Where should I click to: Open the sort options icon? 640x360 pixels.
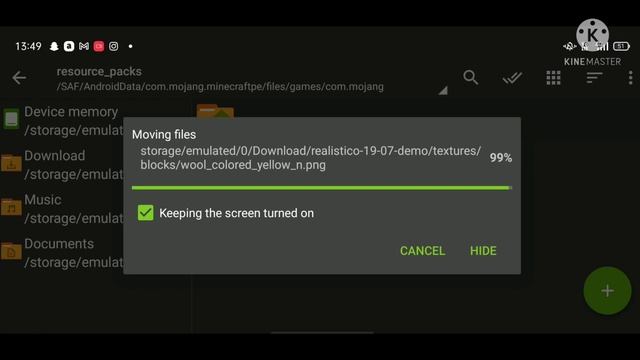coord(594,78)
